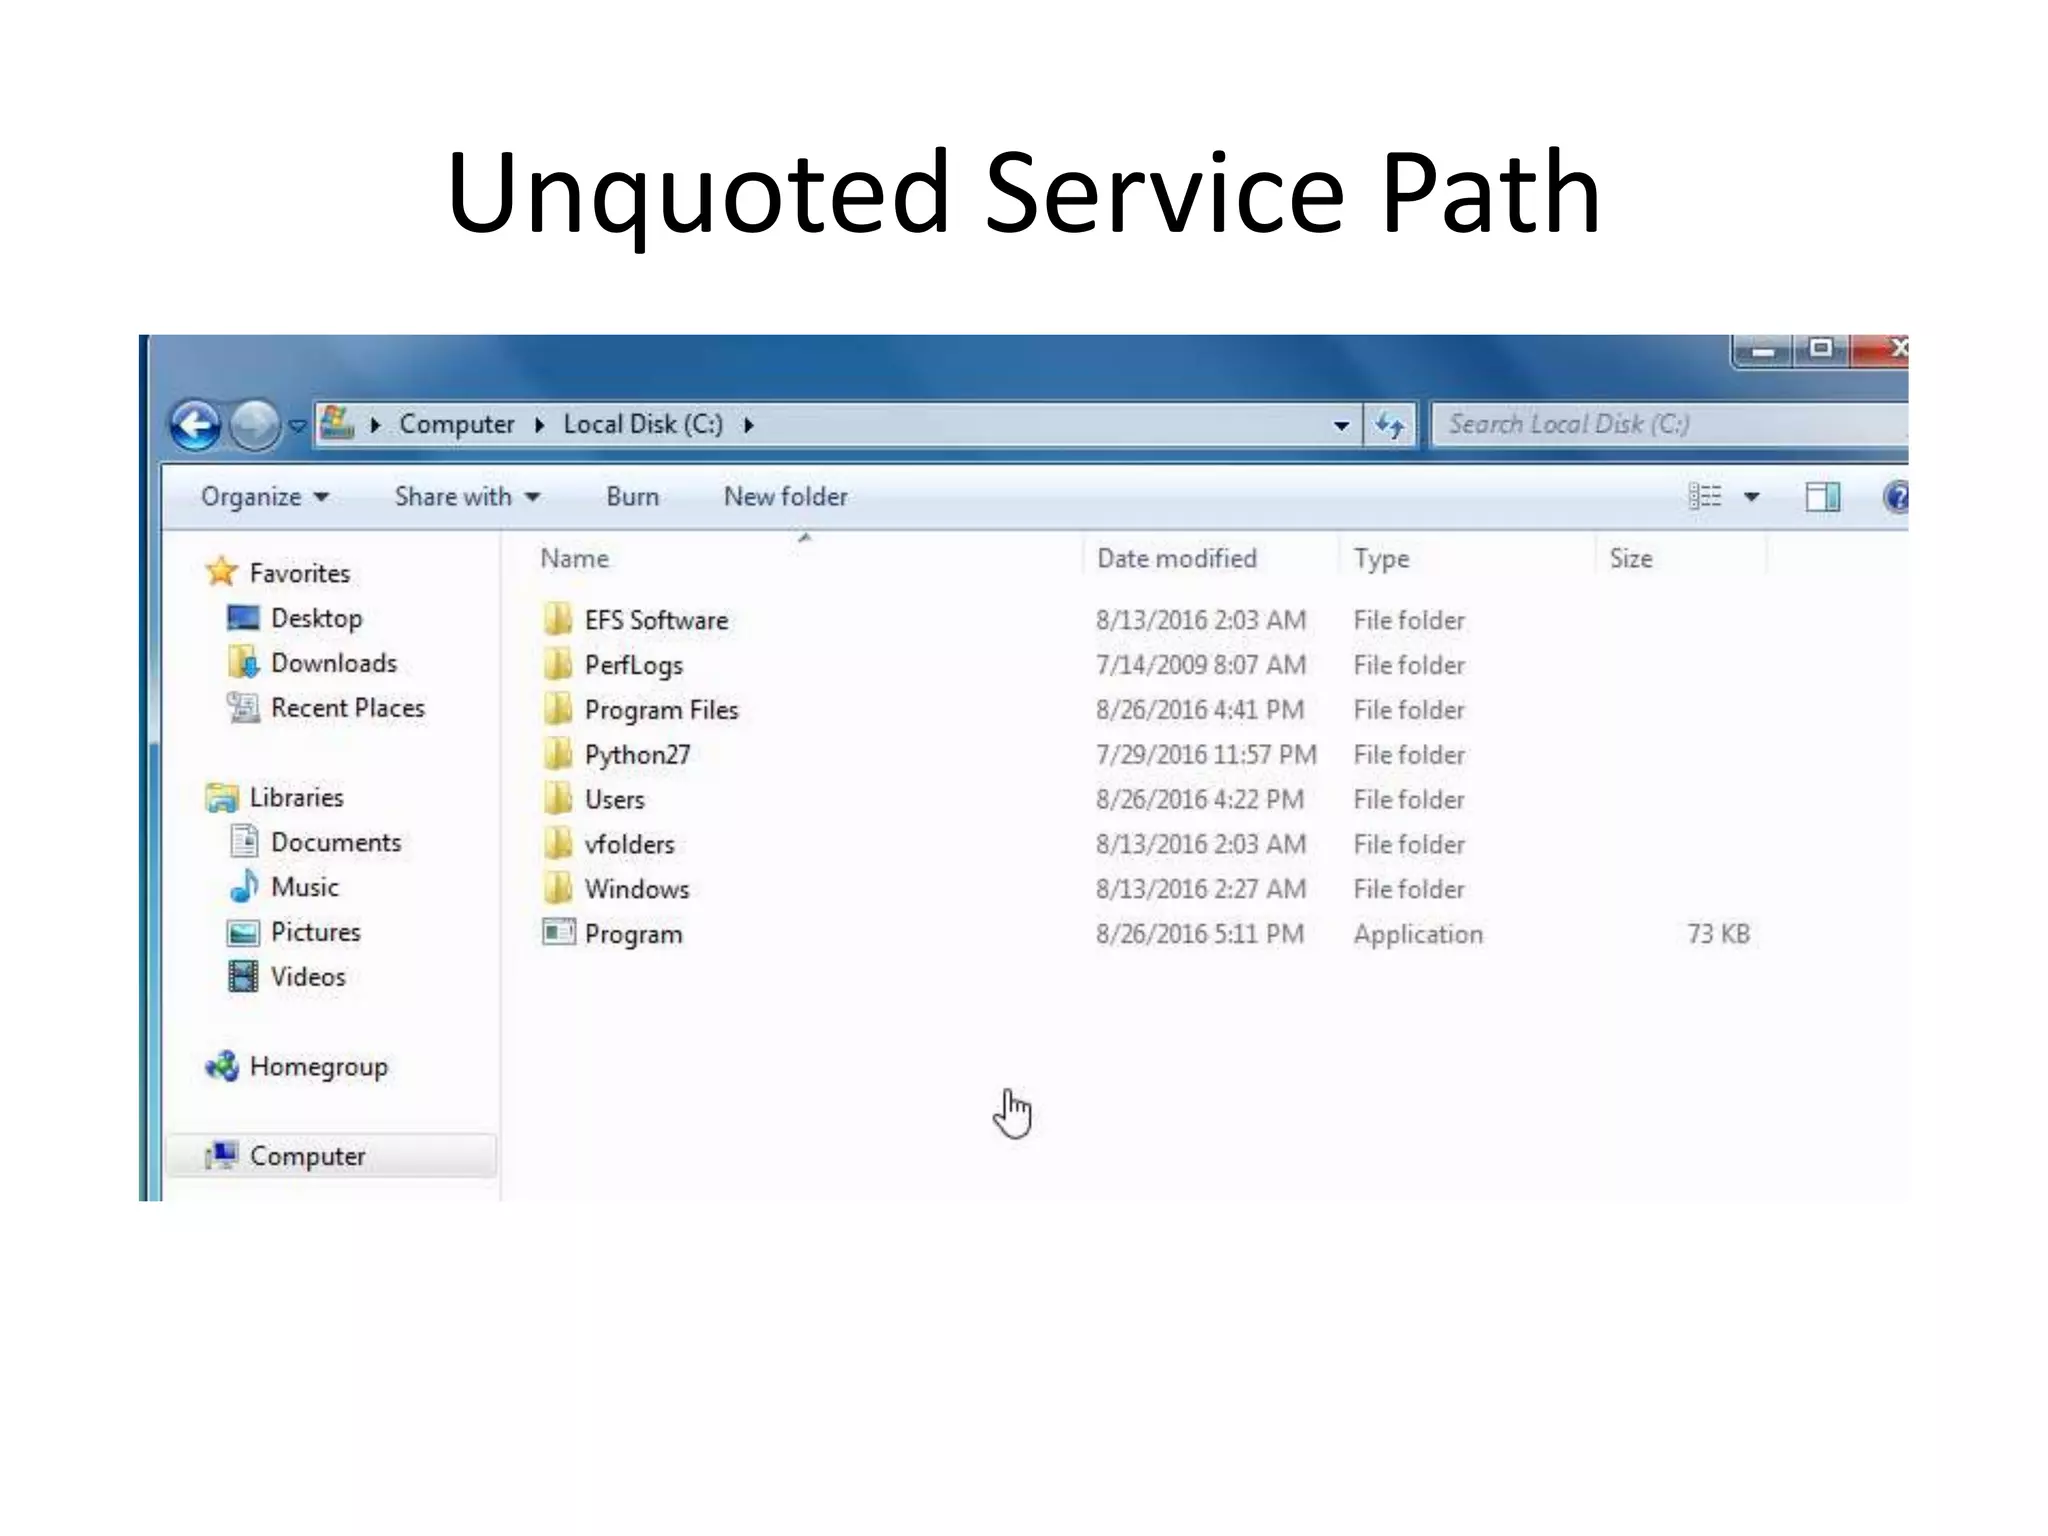Click the Refresh button in the address bar
The image size is (2048, 1536).
coord(1390,426)
